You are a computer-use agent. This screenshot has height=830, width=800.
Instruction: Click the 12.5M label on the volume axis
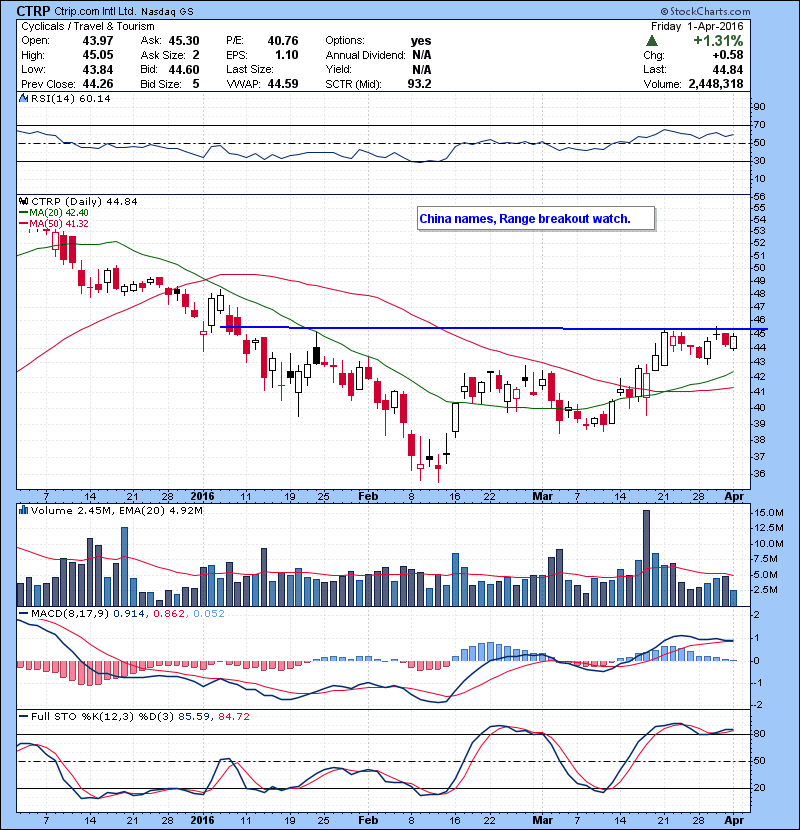click(769, 527)
